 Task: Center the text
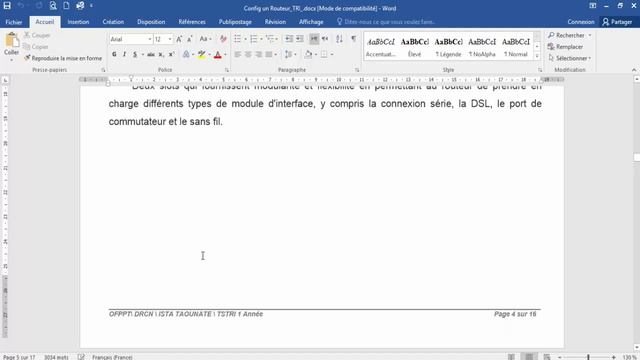click(248, 54)
